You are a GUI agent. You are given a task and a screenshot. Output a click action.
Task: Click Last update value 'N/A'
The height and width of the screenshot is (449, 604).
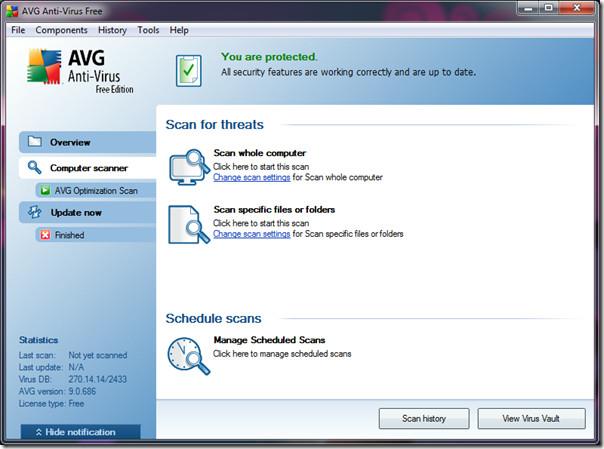76,367
